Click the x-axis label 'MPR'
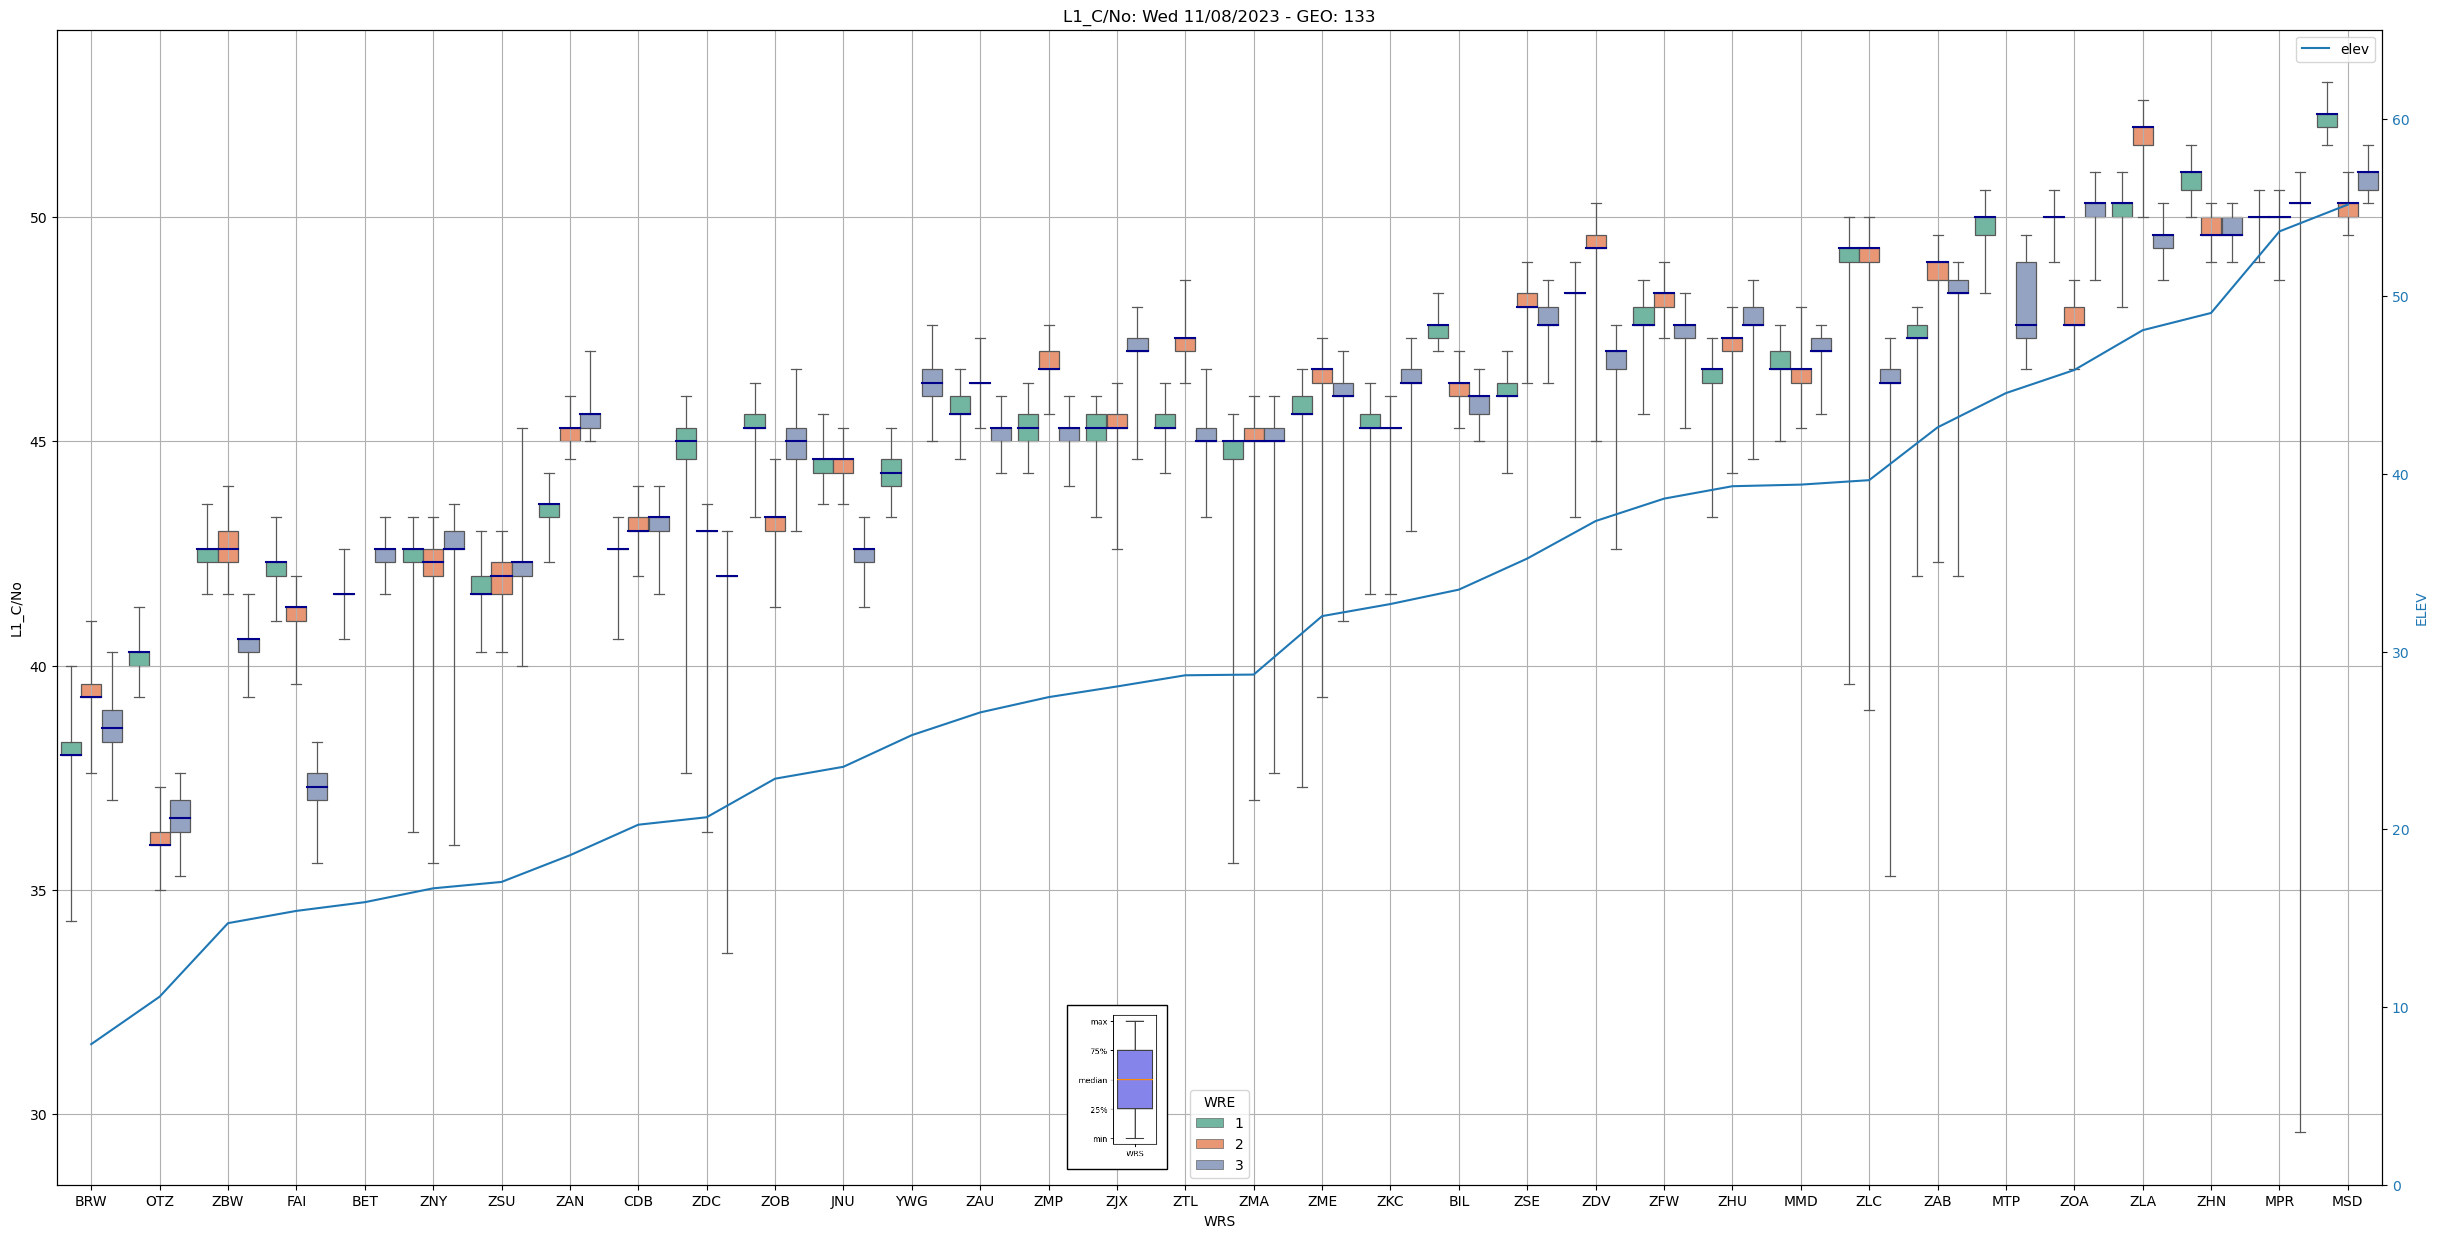This screenshot has width=2439, height=1238. (2279, 1201)
